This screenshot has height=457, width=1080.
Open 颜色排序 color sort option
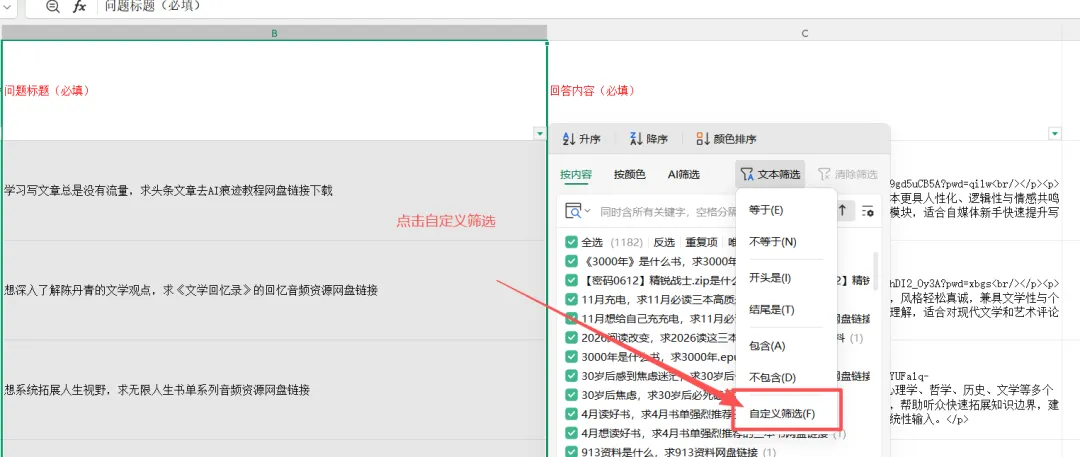point(726,139)
